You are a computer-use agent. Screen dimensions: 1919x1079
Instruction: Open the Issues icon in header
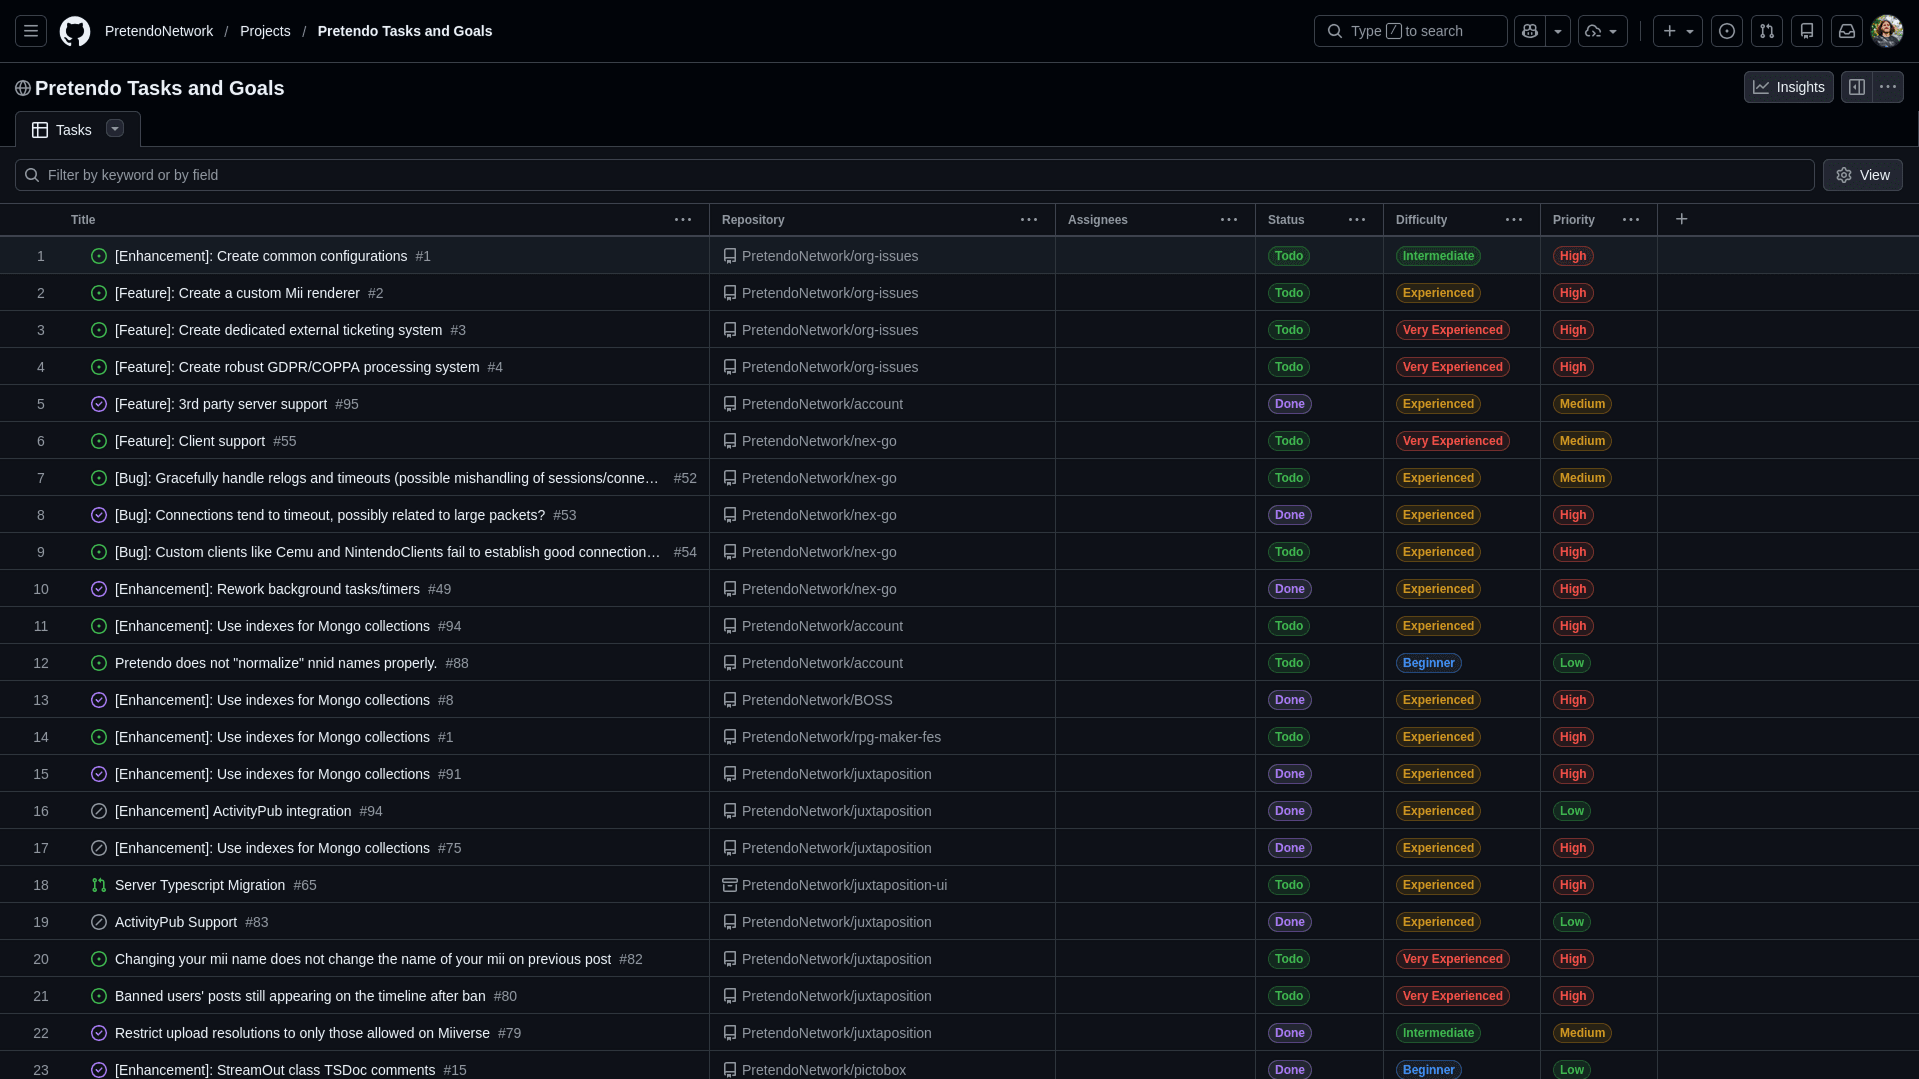tap(1727, 31)
